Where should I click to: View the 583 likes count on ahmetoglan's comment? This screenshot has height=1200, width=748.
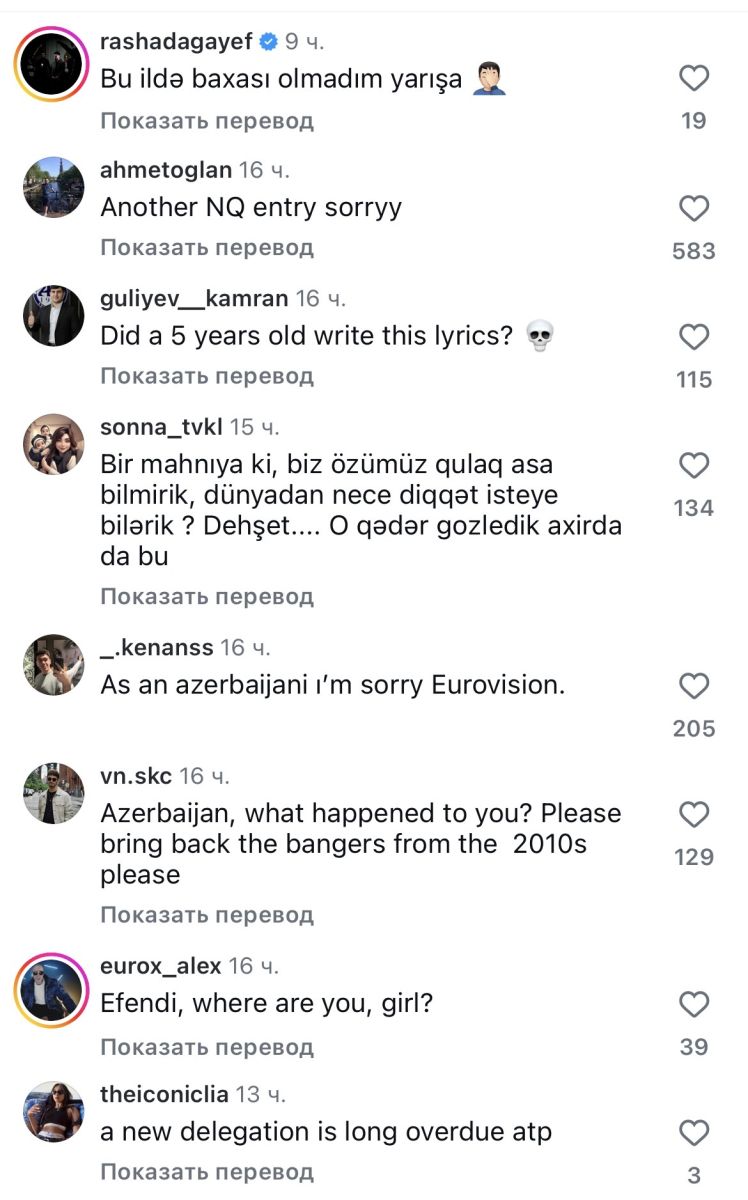coord(693,251)
